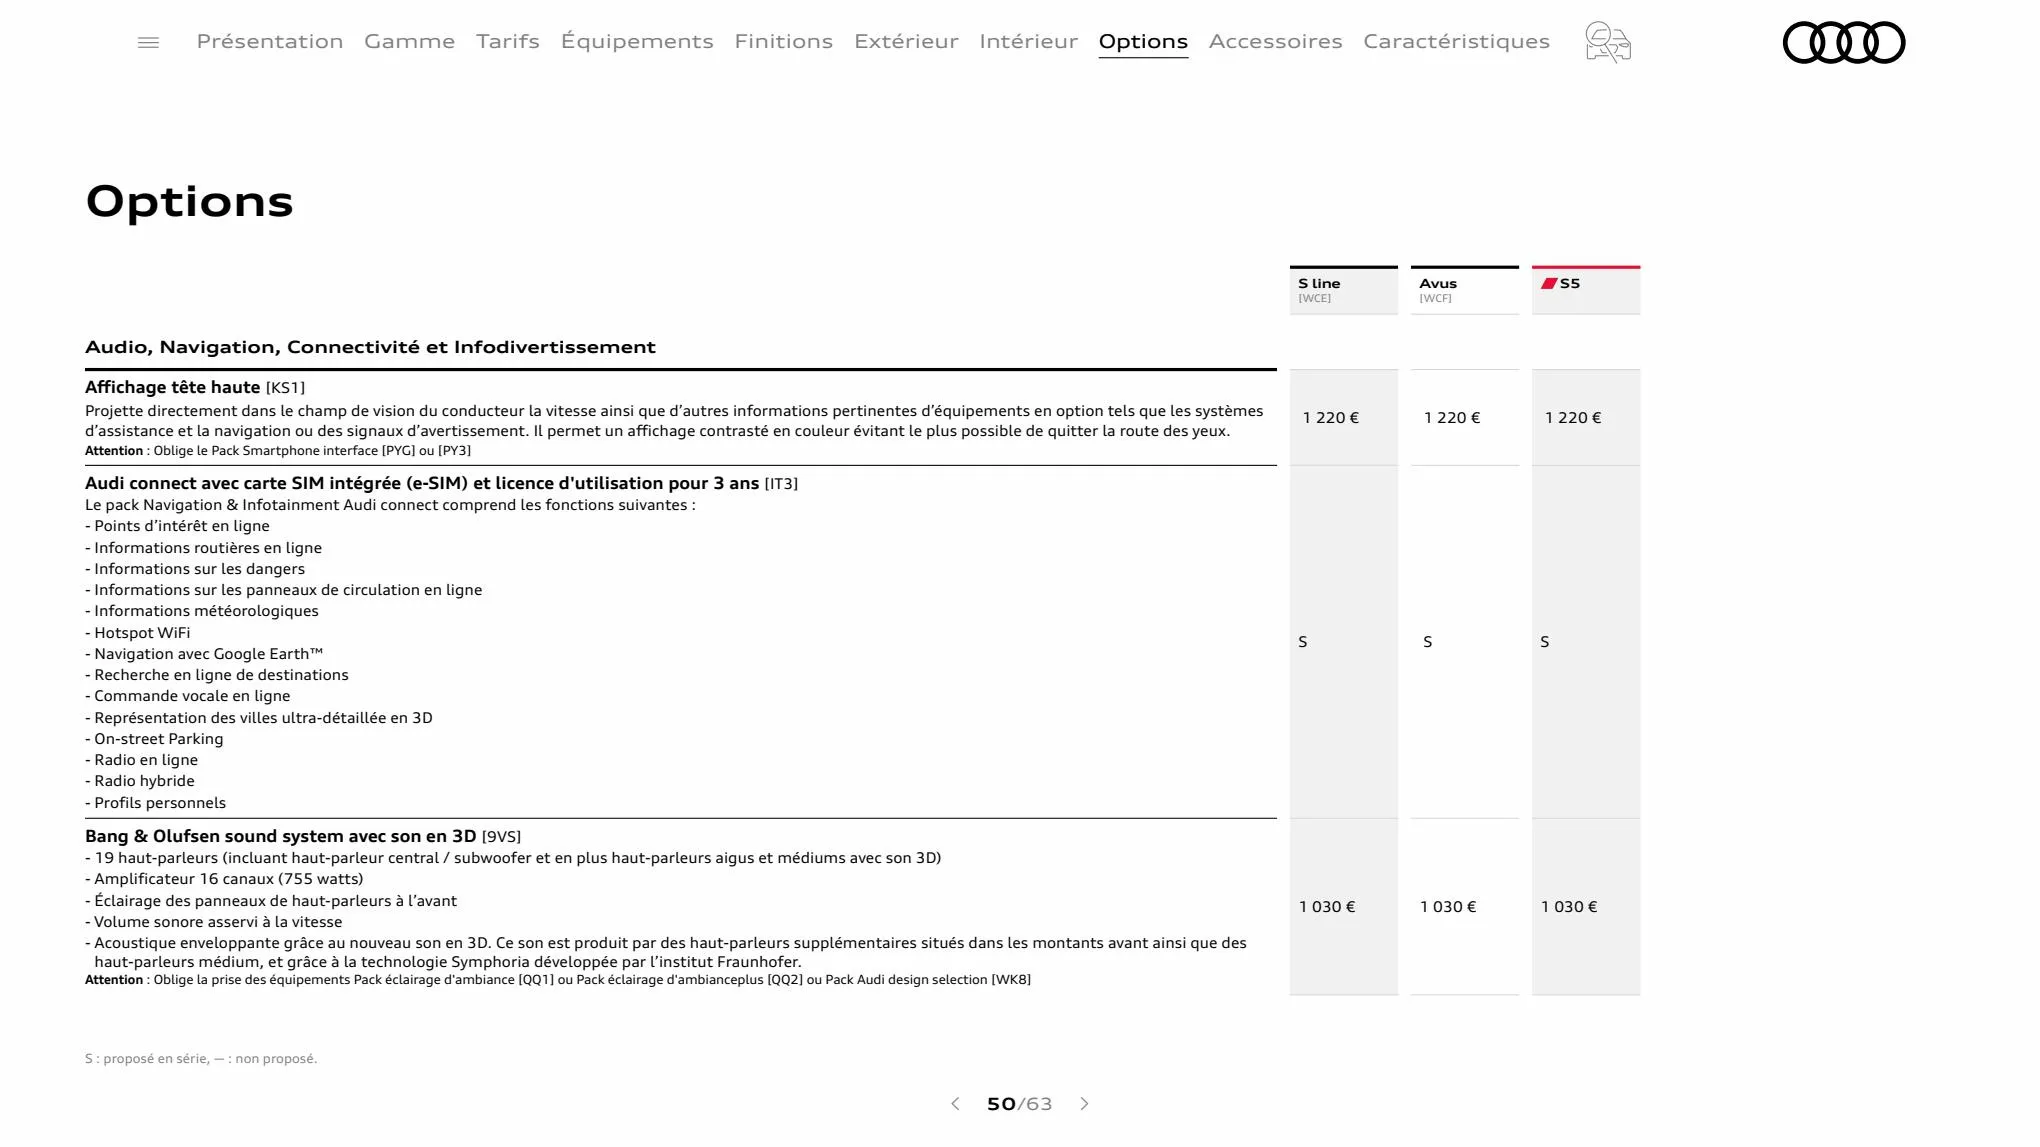Viewport: 2040px width, 1147px height.
Task: Click Commande vocale en ligne item
Action: tap(188, 696)
